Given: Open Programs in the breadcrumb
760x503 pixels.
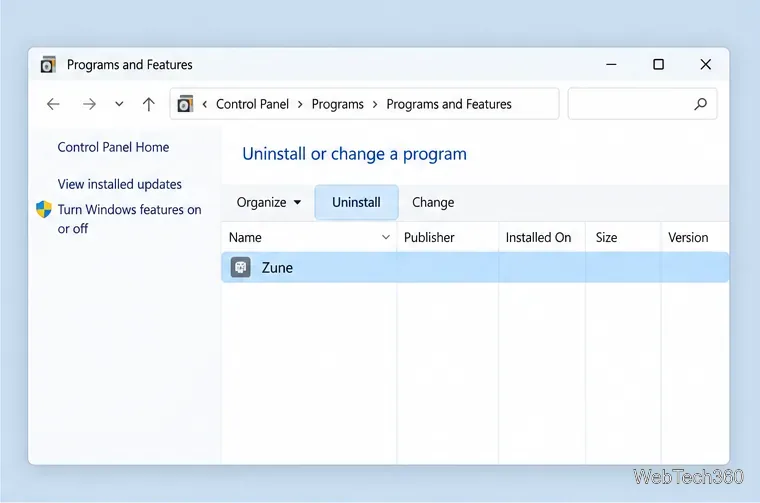Looking at the screenshot, I should tap(337, 104).
